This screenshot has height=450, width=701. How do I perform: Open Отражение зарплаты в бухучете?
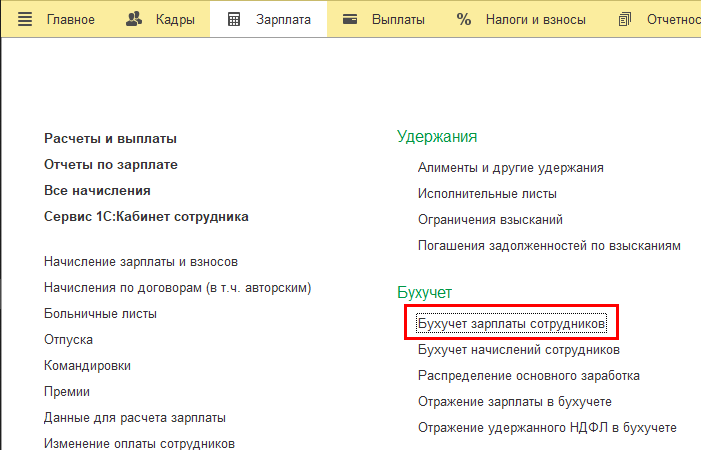pos(514,402)
